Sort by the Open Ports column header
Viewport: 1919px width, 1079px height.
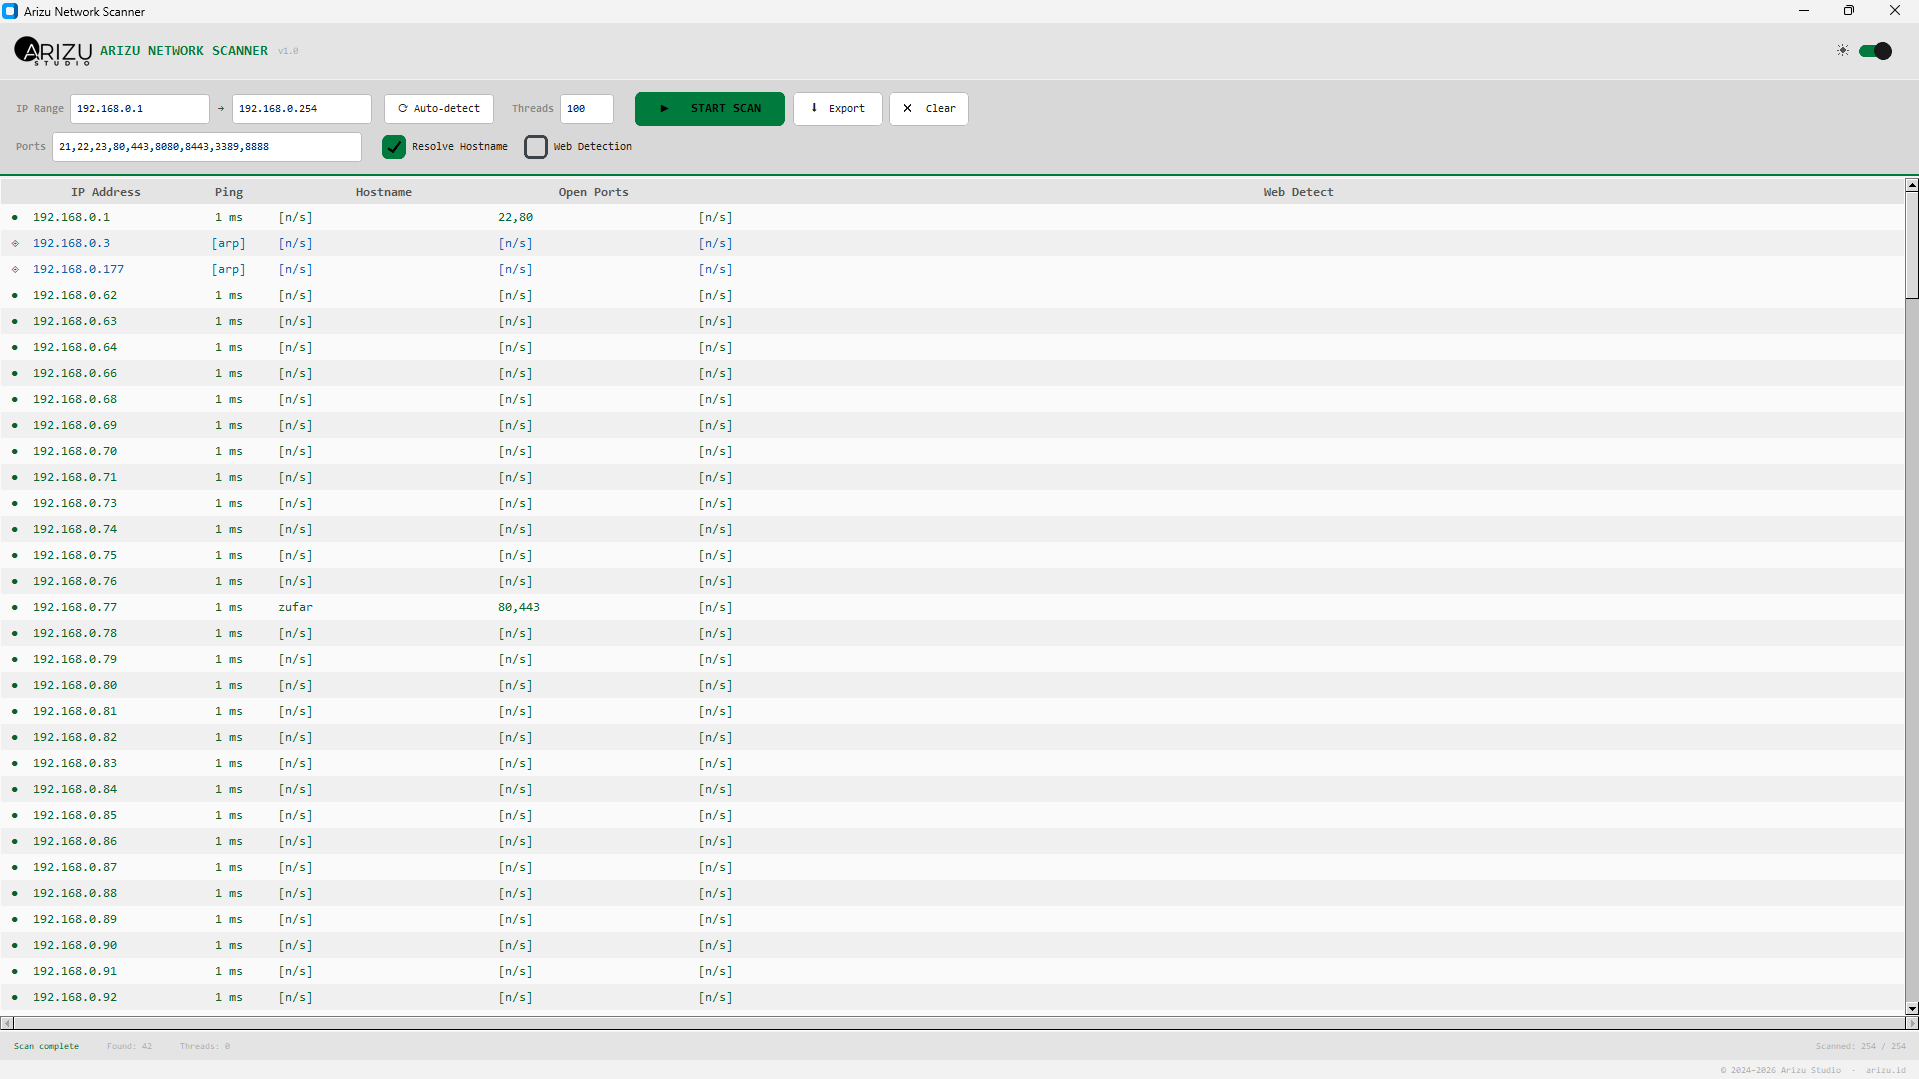click(593, 192)
